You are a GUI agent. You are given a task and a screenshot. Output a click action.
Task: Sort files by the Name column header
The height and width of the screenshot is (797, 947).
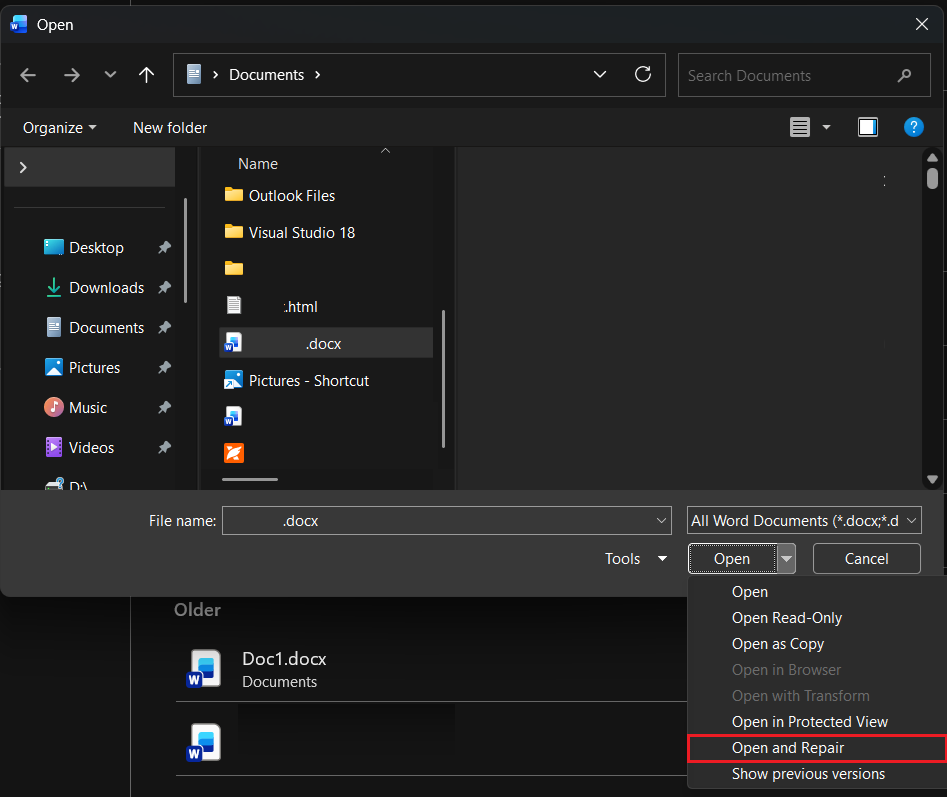coord(258,164)
